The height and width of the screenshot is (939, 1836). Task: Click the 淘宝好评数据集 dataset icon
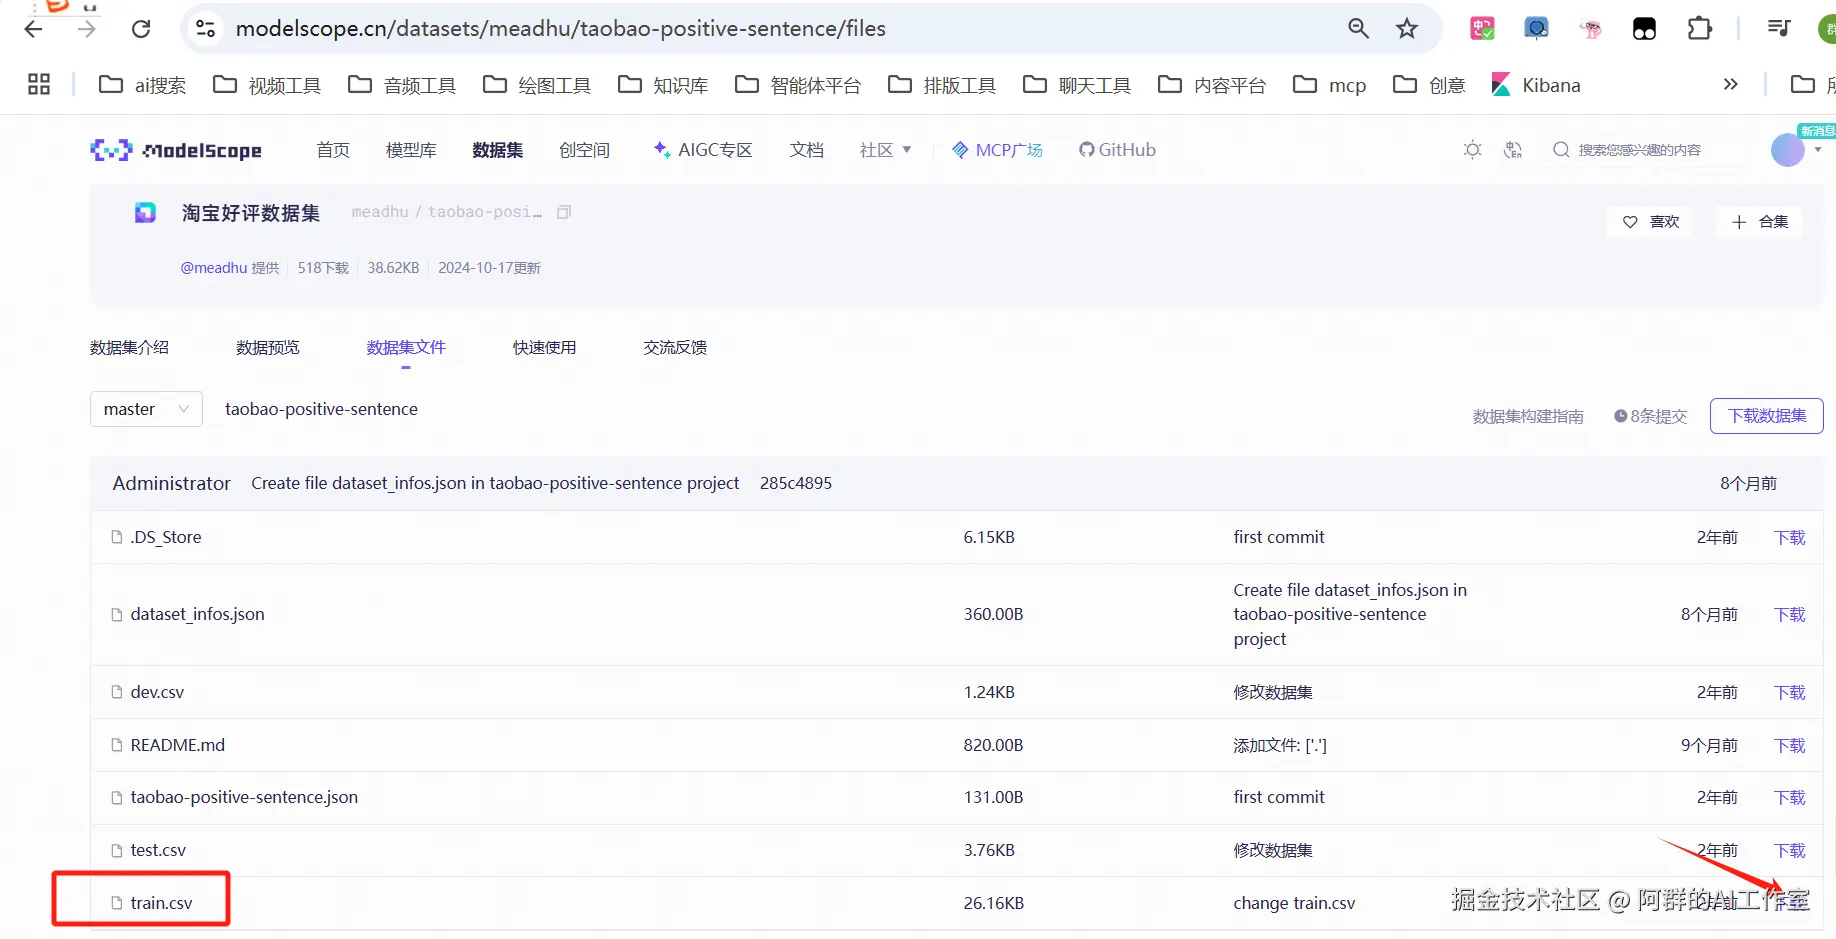pyautogui.click(x=146, y=212)
